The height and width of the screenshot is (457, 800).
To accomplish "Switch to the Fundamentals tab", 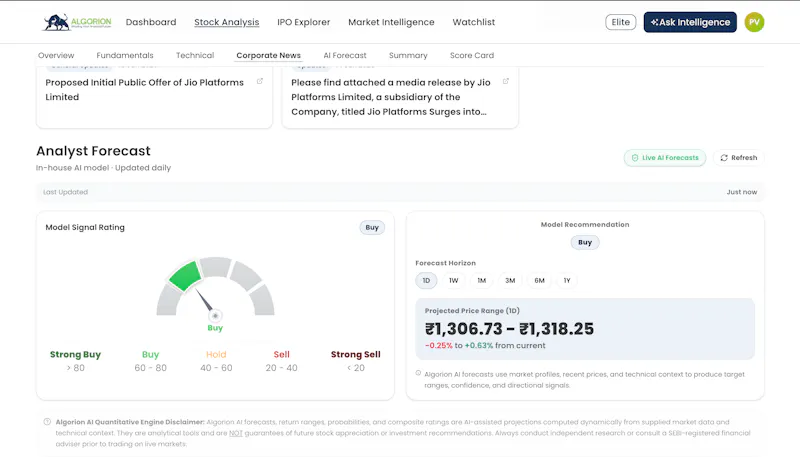I will tap(125, 55).
